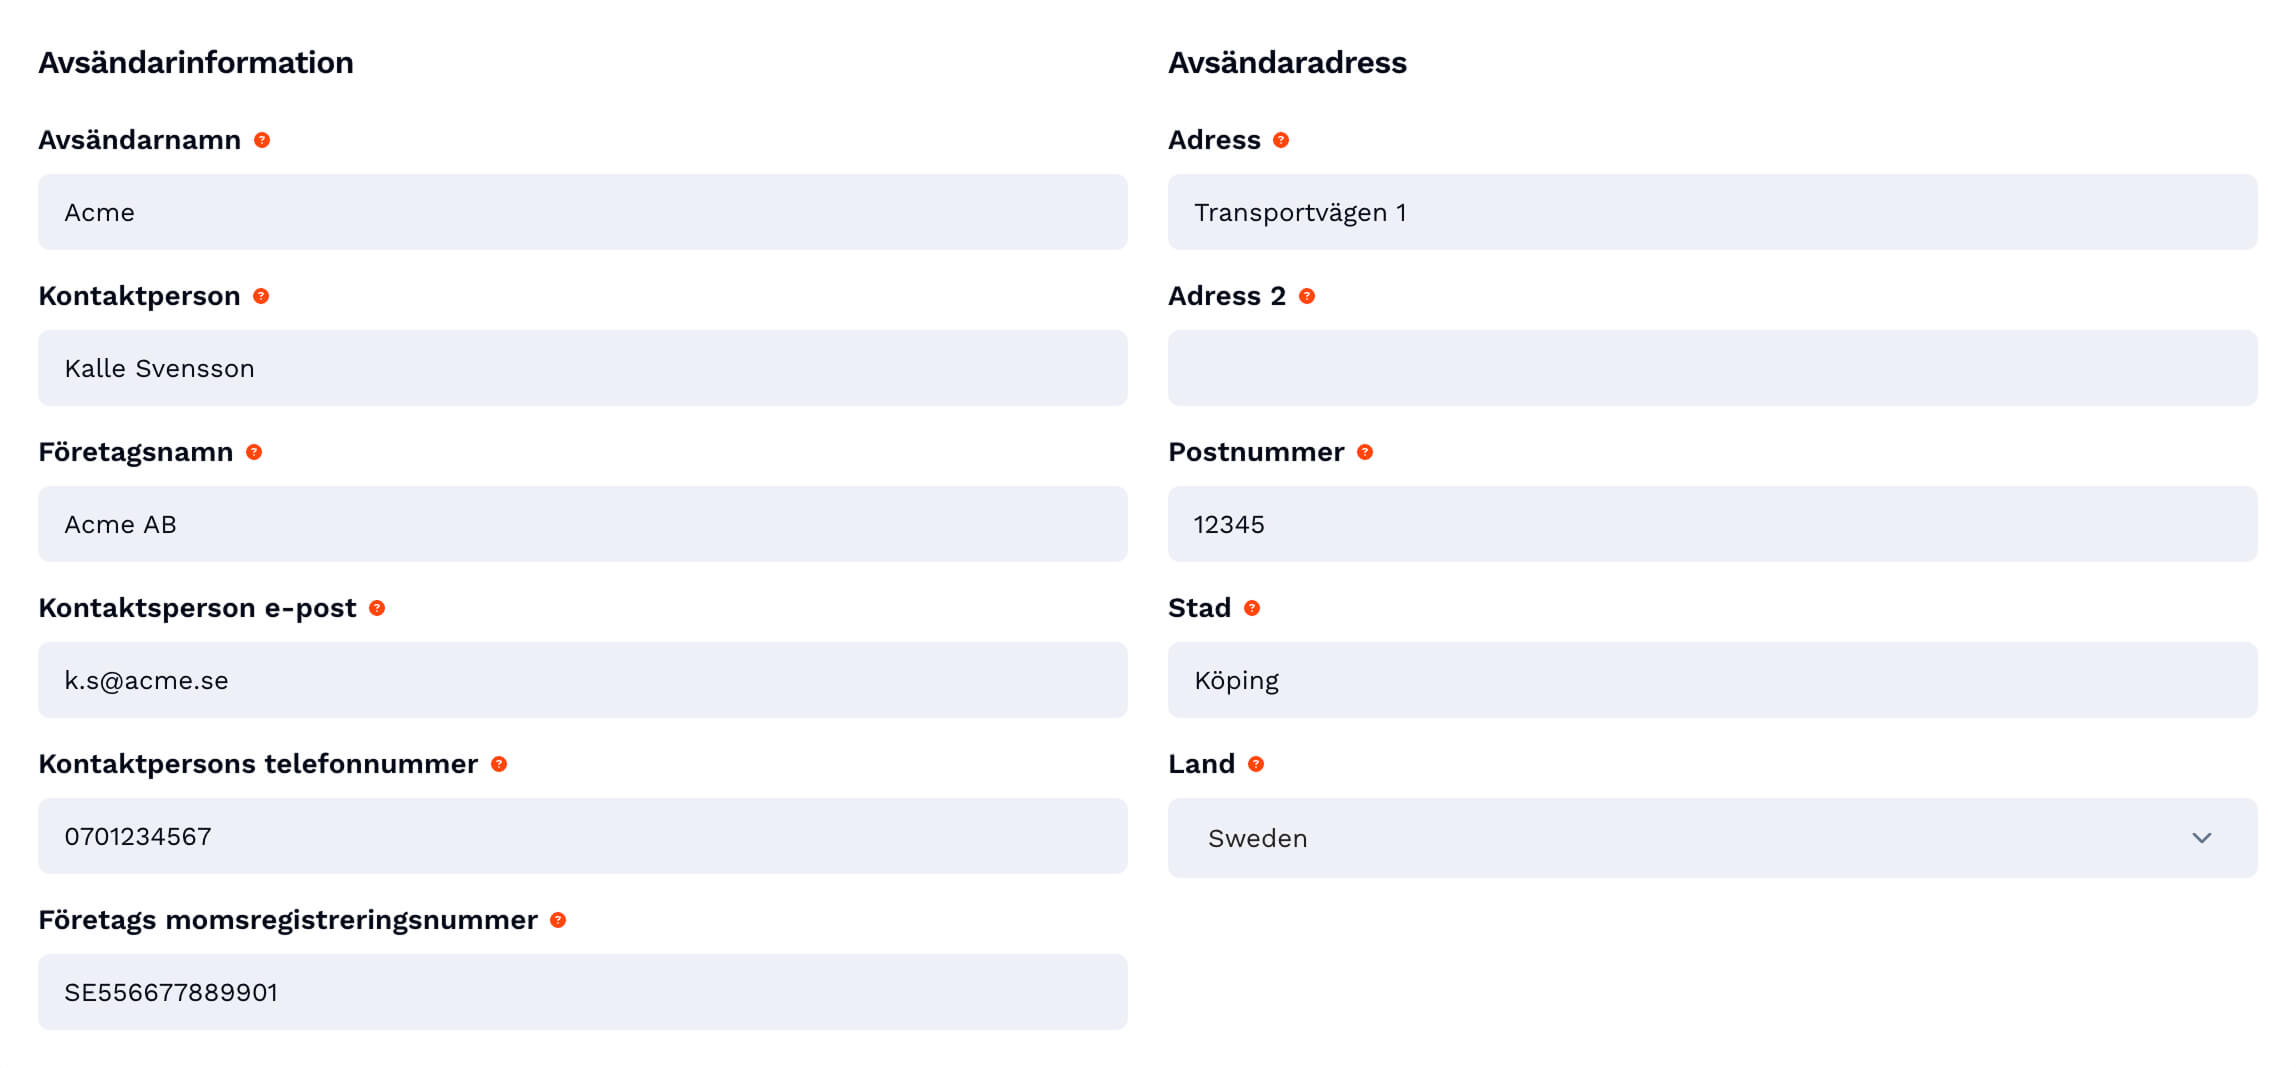2296x1068 pixels.
Task: Select the Företagsnamn field with Acme AB
Action: [x=582, y=524]
